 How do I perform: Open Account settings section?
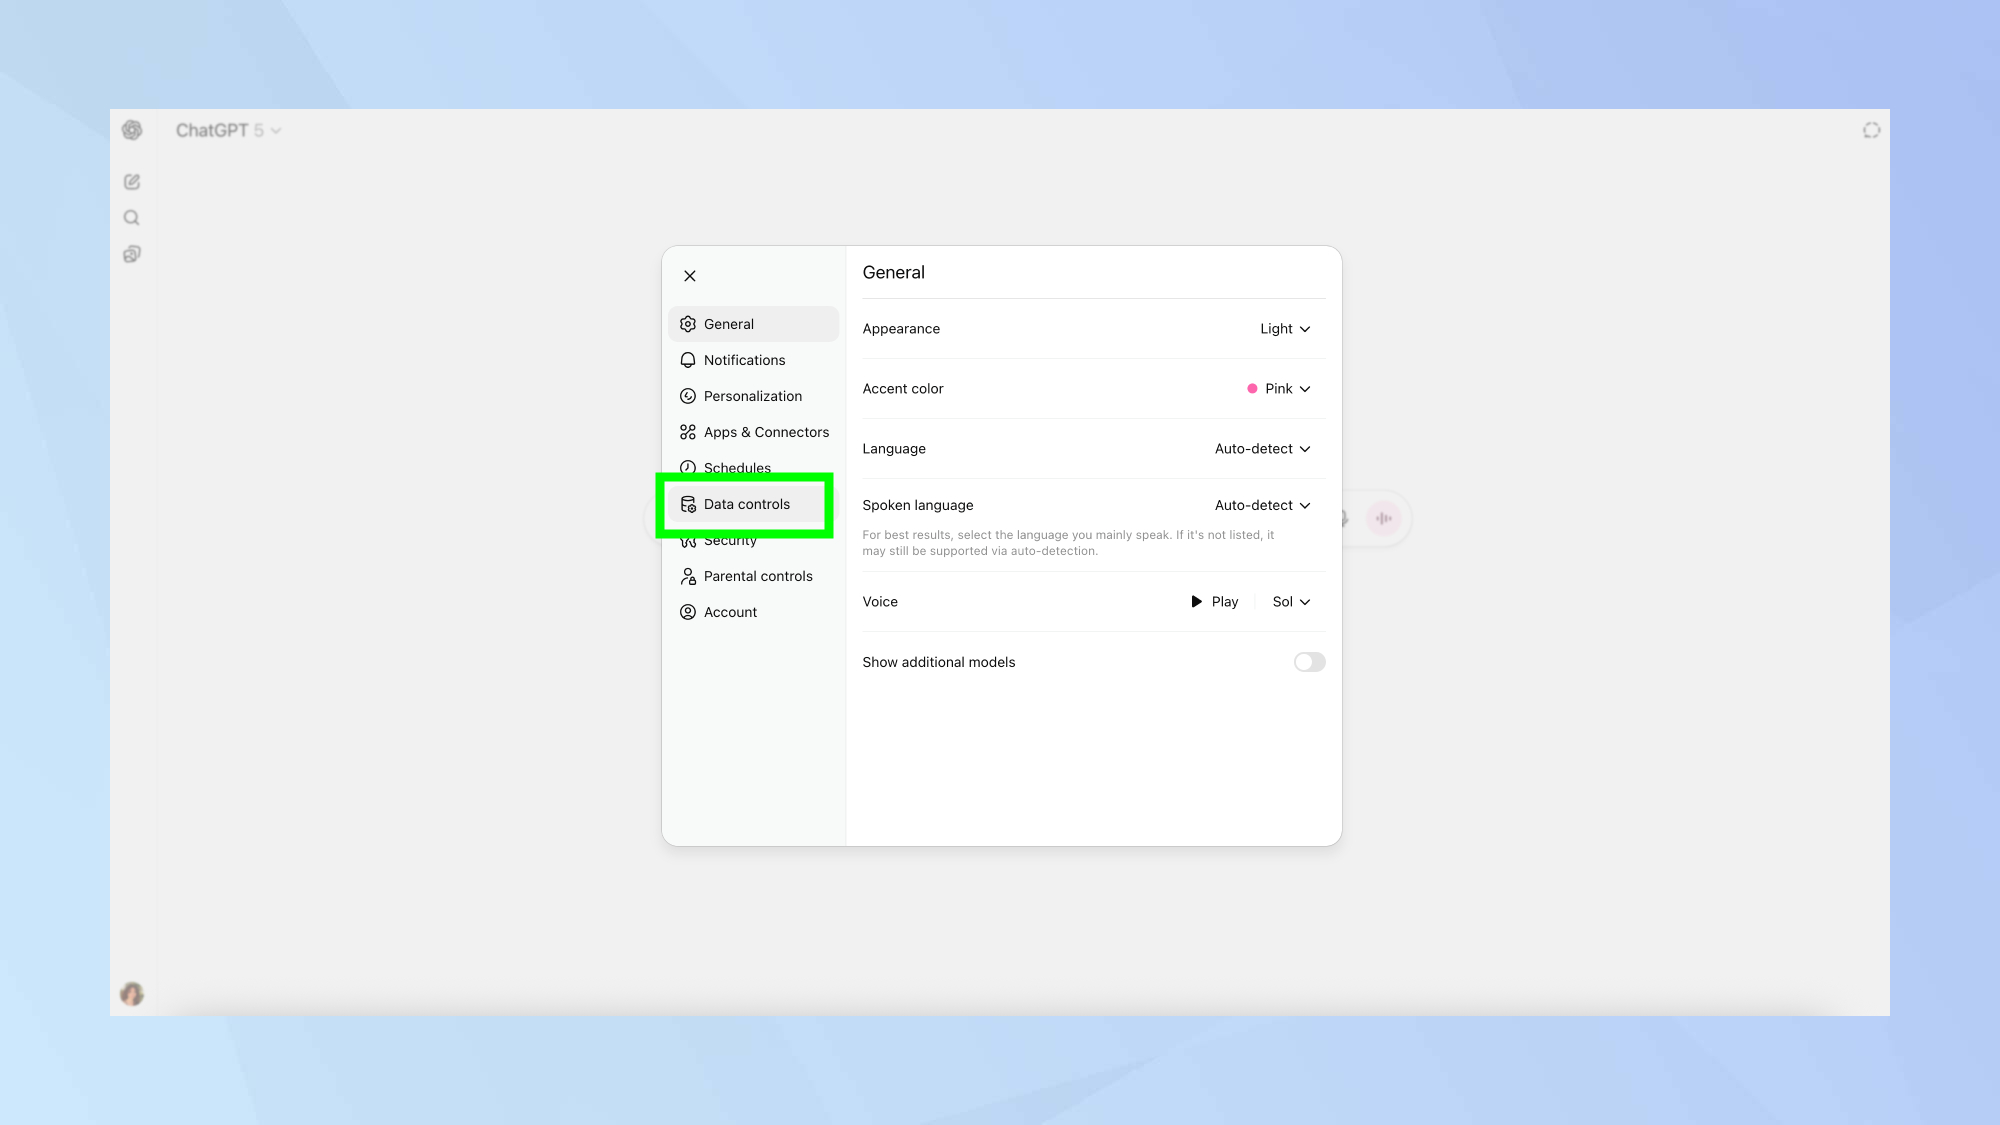pos(730,611)
